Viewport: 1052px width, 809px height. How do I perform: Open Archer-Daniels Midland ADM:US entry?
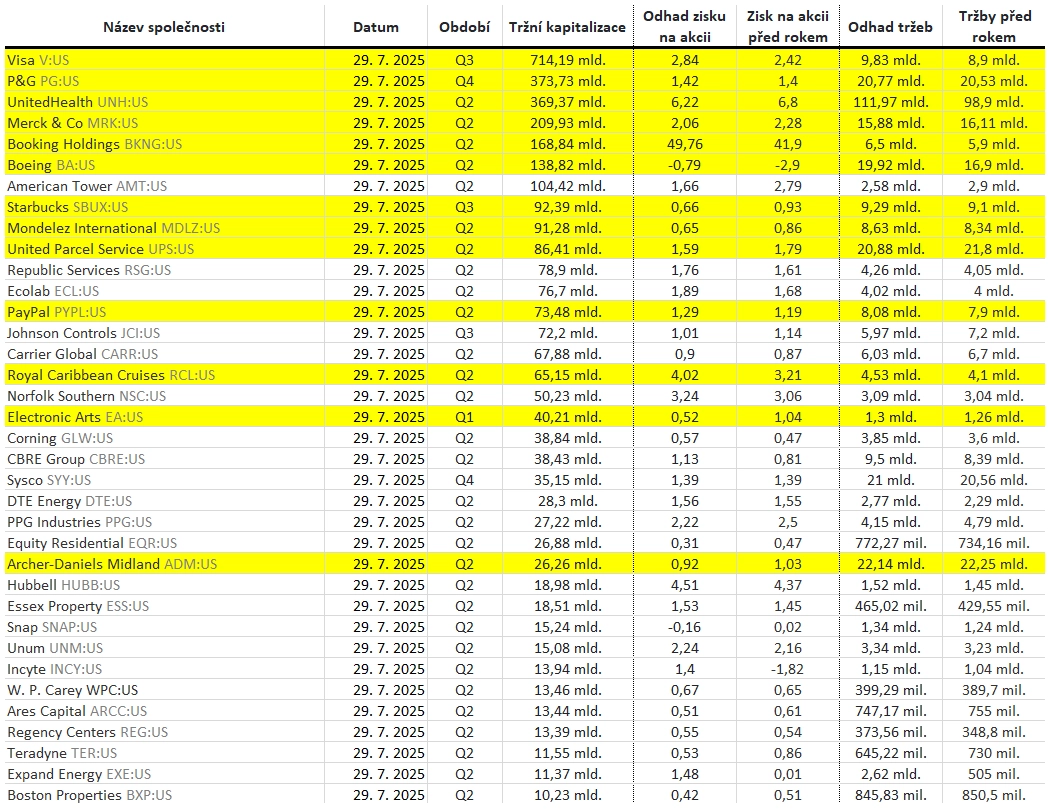tap(112, 564)
